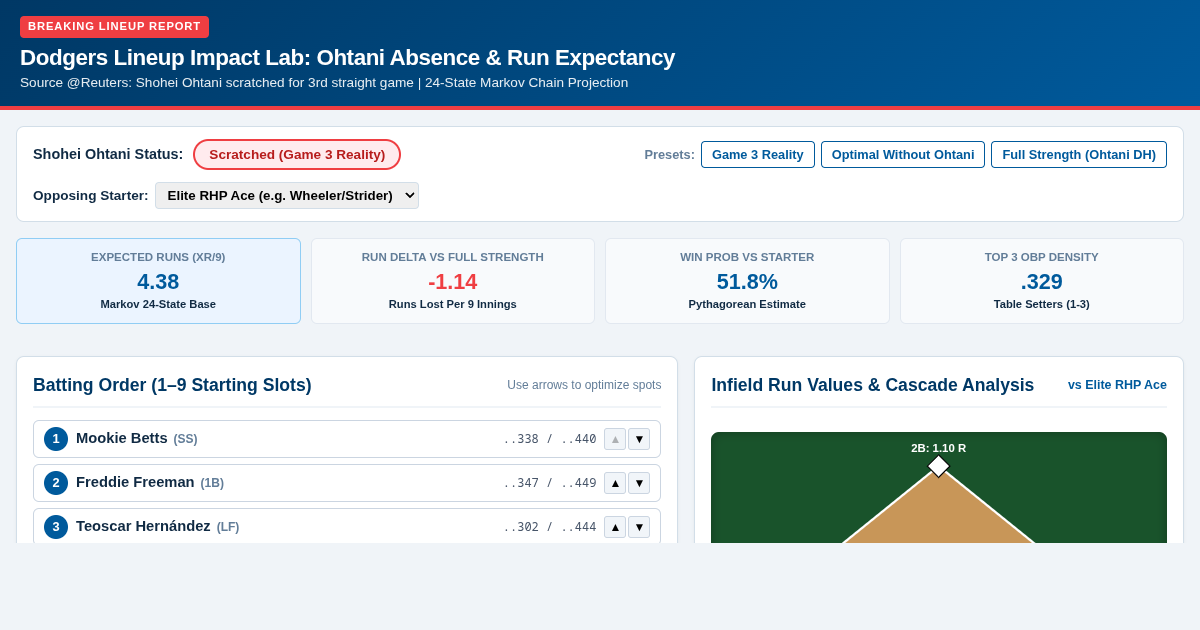The image size is (1200, 630).
Task: Click the Breaking Lineup Report badge
Action: pos(114,27)
